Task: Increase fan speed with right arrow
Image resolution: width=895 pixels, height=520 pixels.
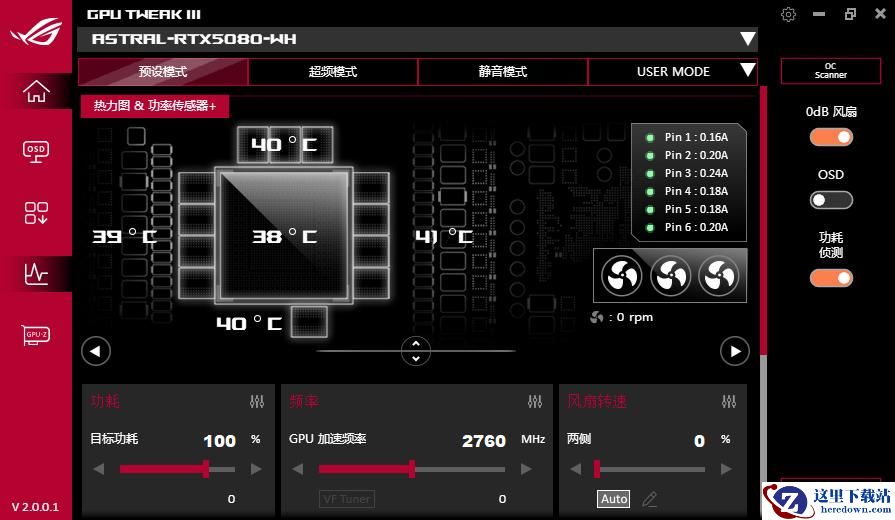Action: (x=726, y=469)
